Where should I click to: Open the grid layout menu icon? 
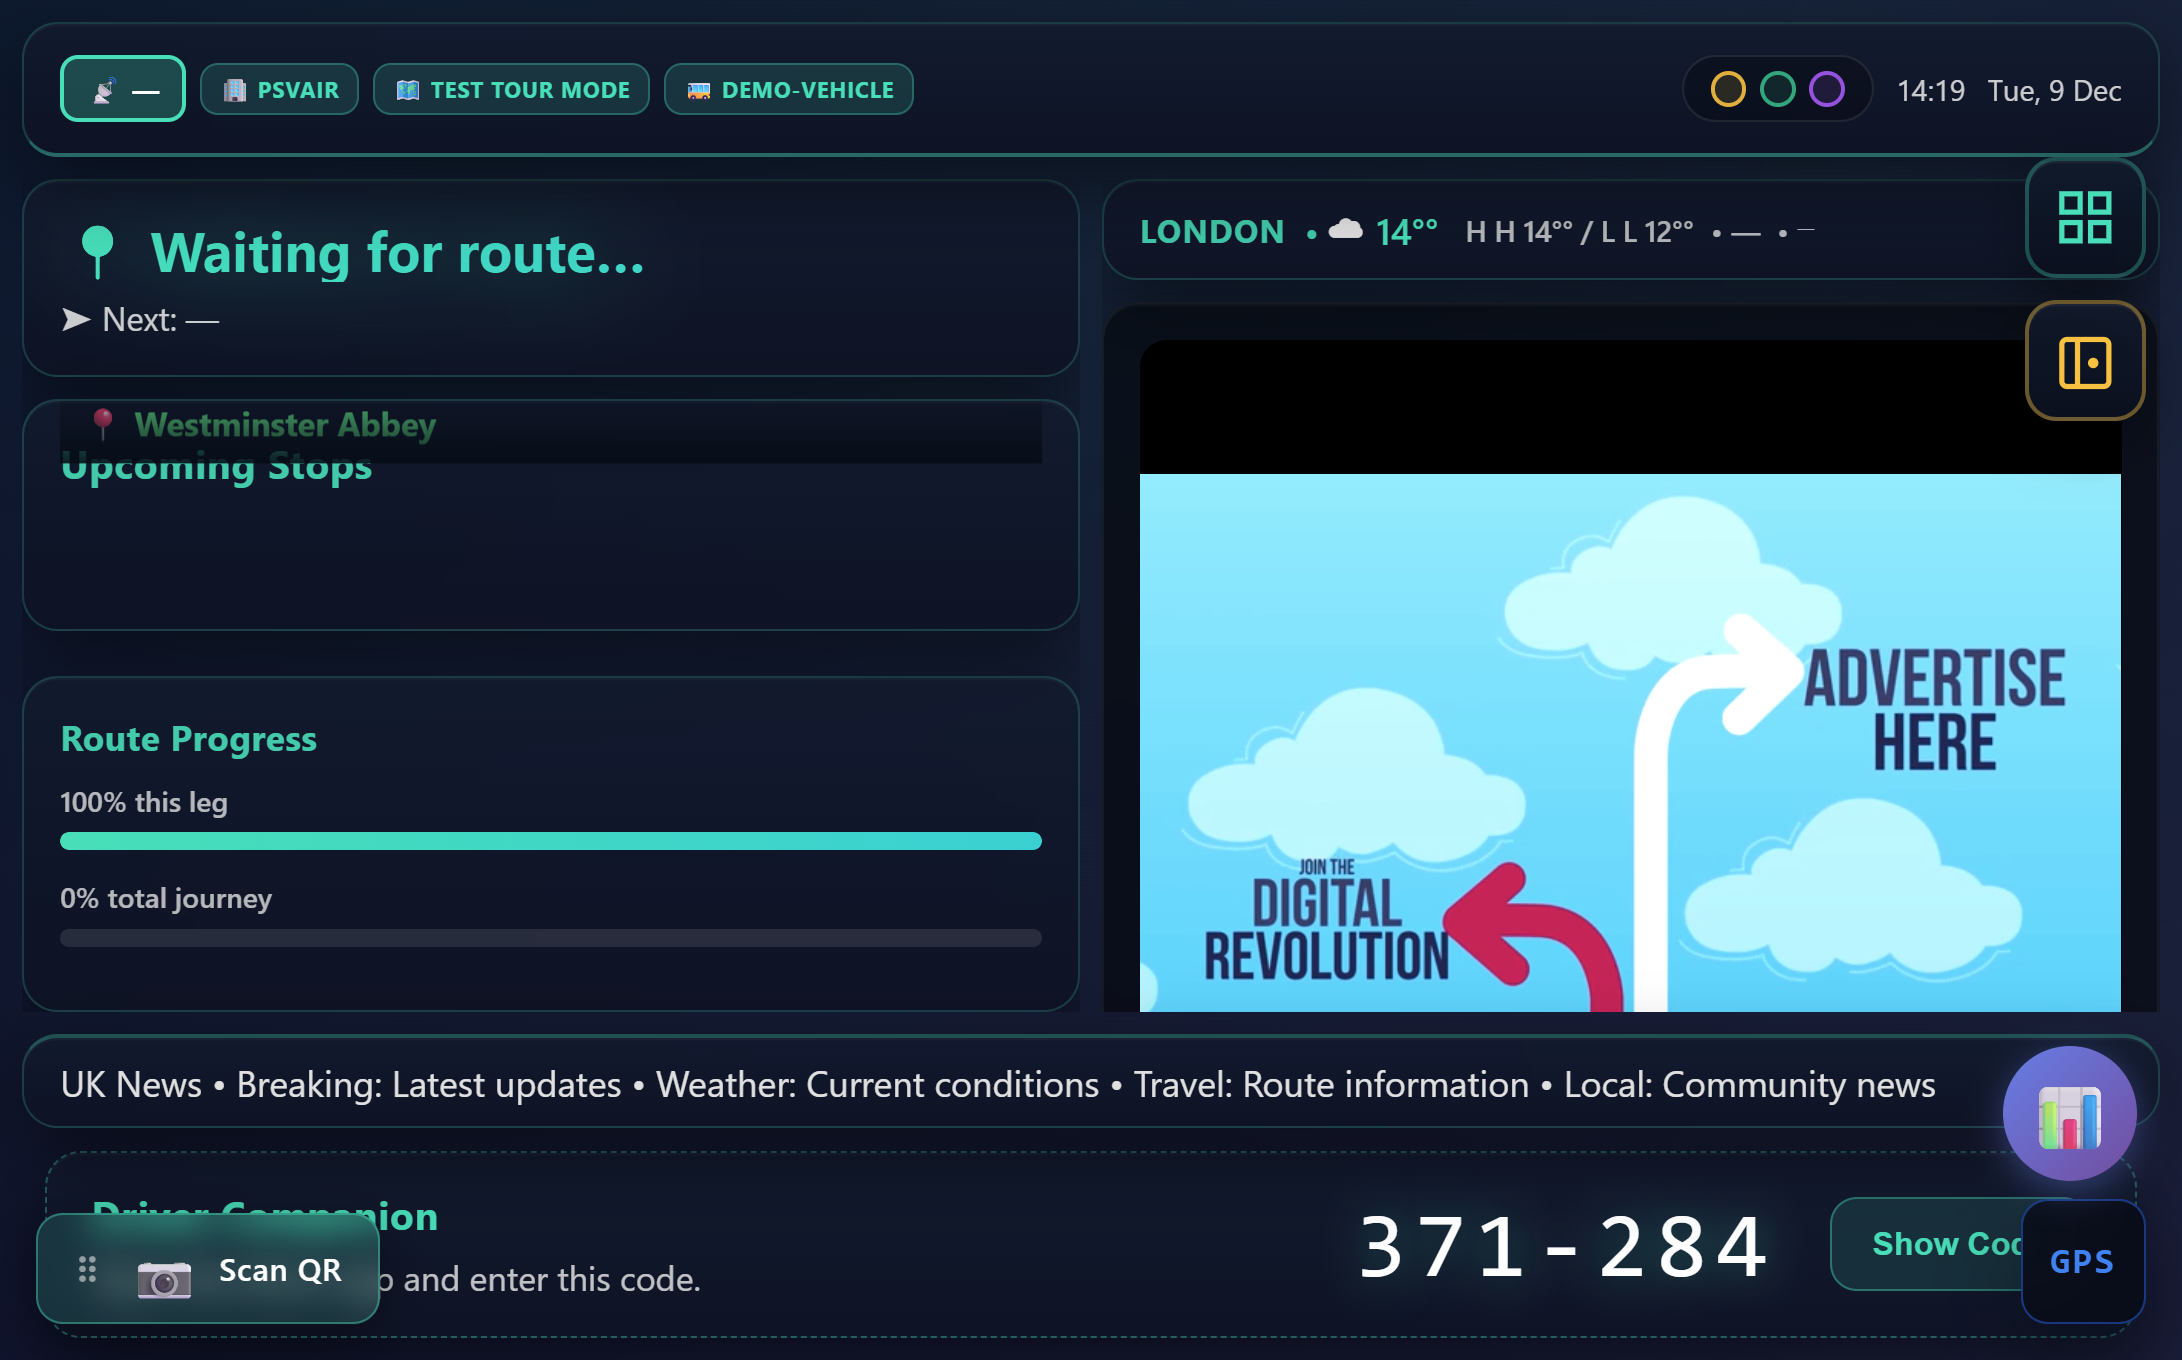pyautogui.click(x=2085, y=217)
